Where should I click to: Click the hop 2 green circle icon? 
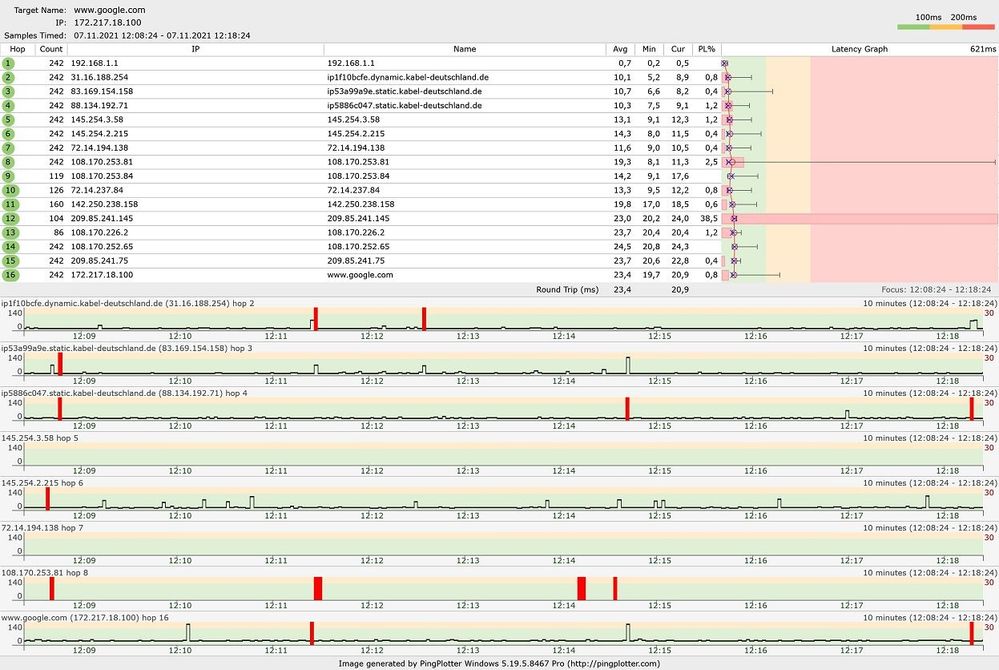tap(8, 78)
